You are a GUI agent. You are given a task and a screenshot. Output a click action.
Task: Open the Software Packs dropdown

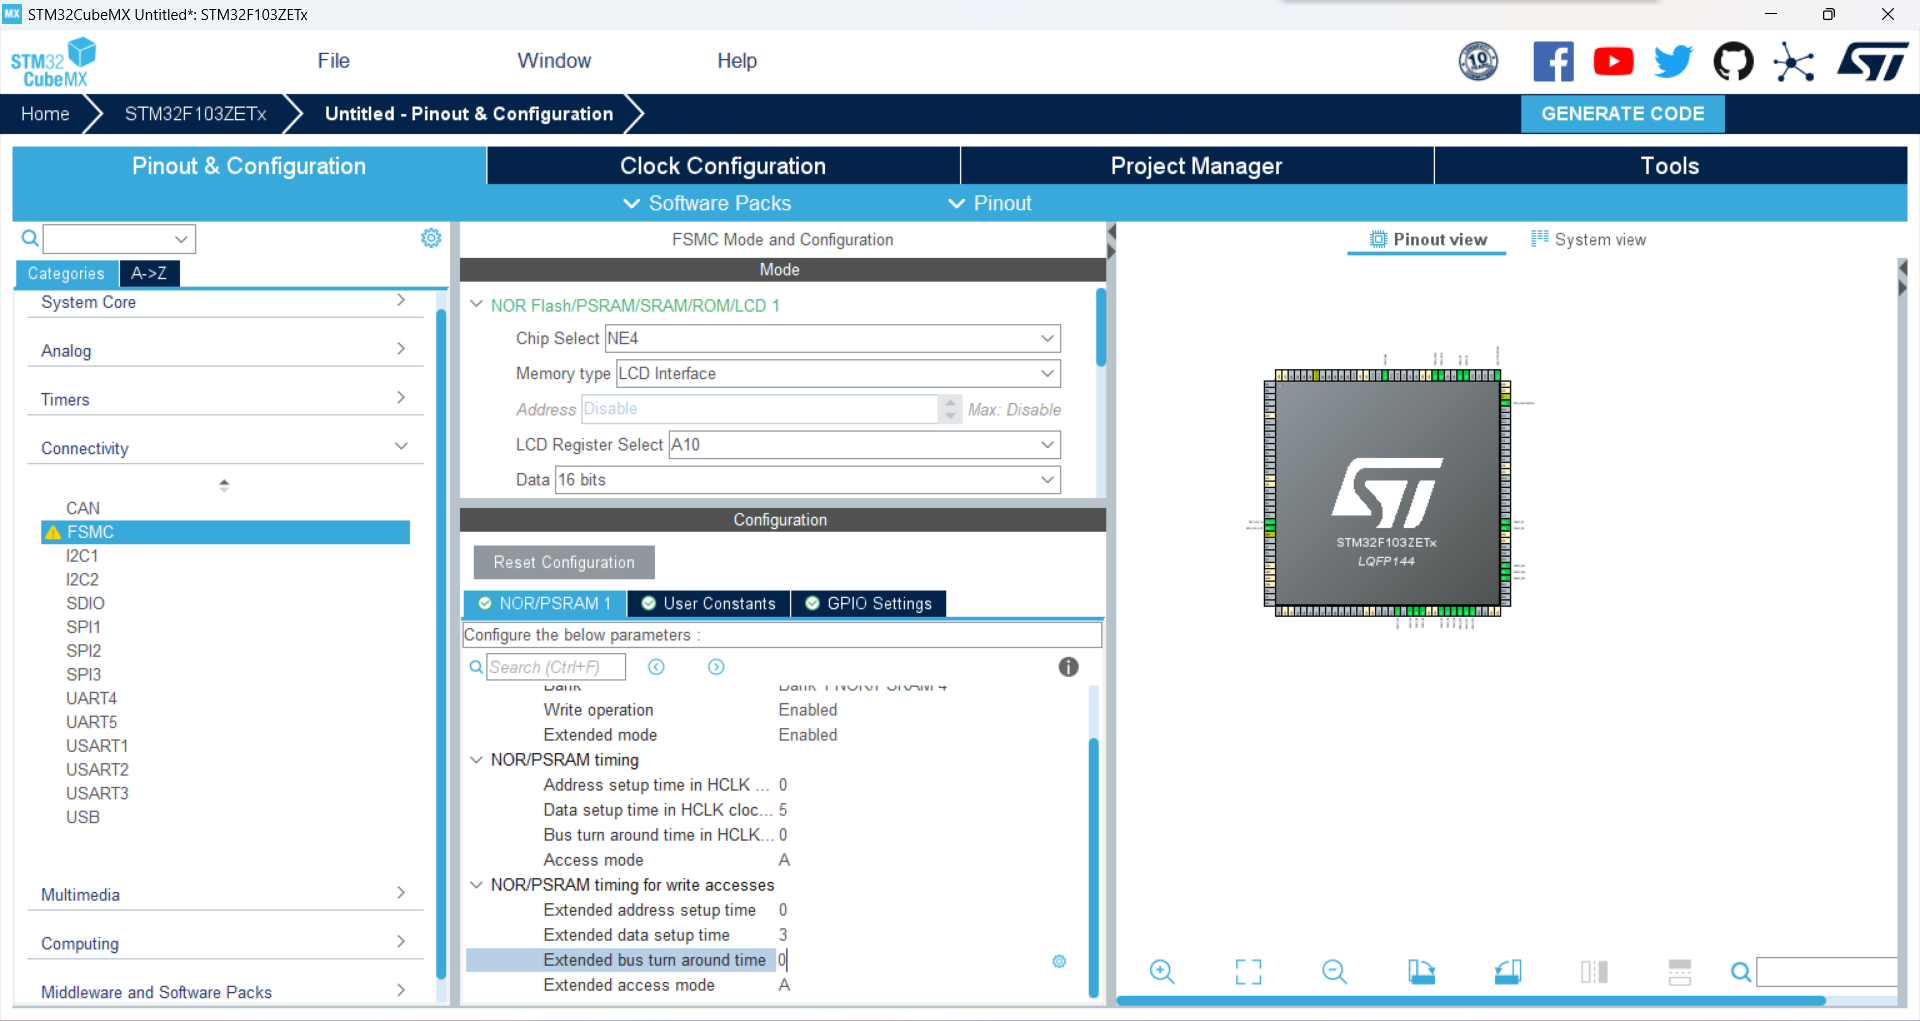pyautogui.click(x=707, y=203)
